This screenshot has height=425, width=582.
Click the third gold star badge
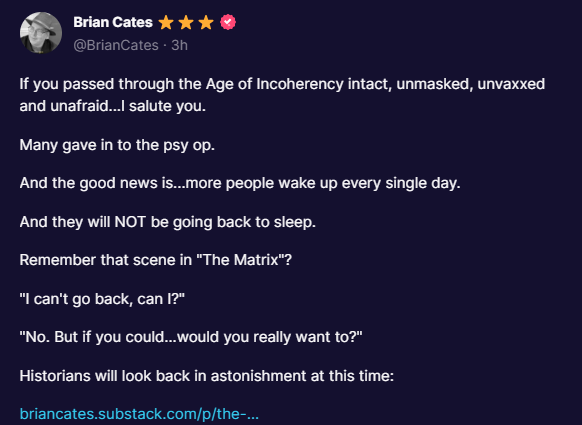tap(206, 23)
